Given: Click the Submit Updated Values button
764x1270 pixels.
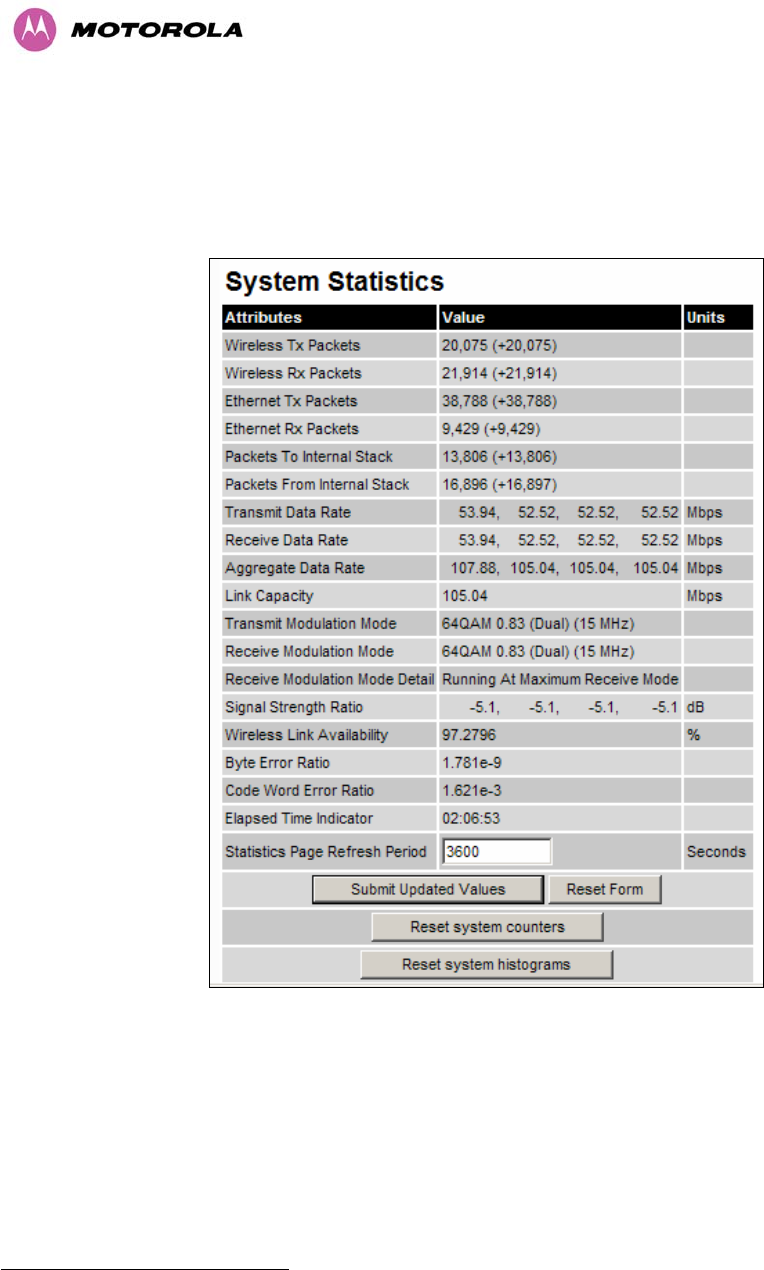Looking at the screenshot, I should (x=428, y=889).
